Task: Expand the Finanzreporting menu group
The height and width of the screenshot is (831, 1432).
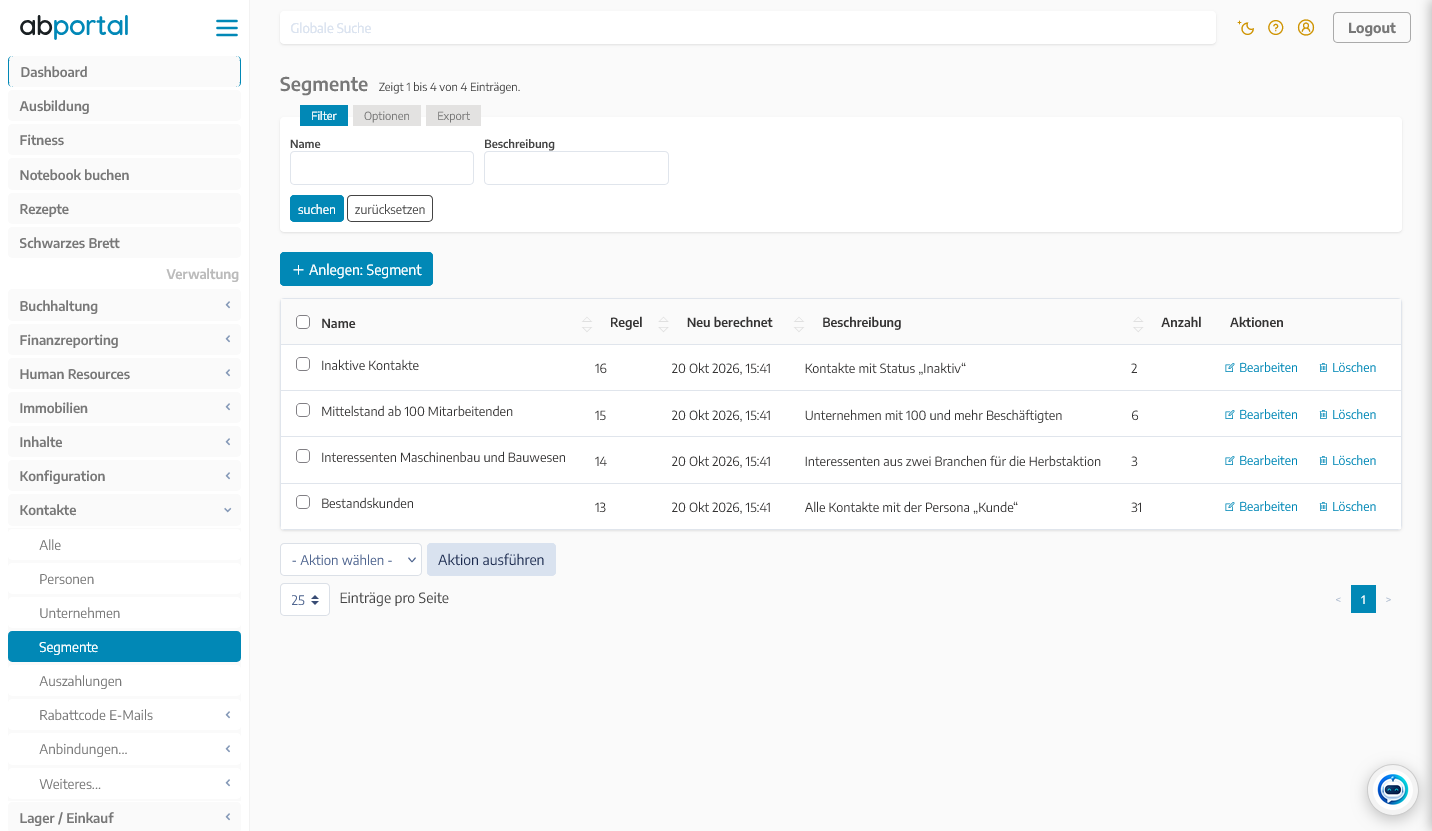Action: [124, 340]
